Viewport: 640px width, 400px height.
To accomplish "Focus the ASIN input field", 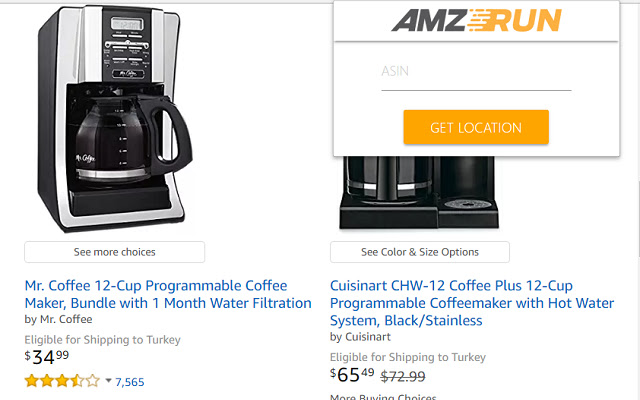I will [476, 71].
